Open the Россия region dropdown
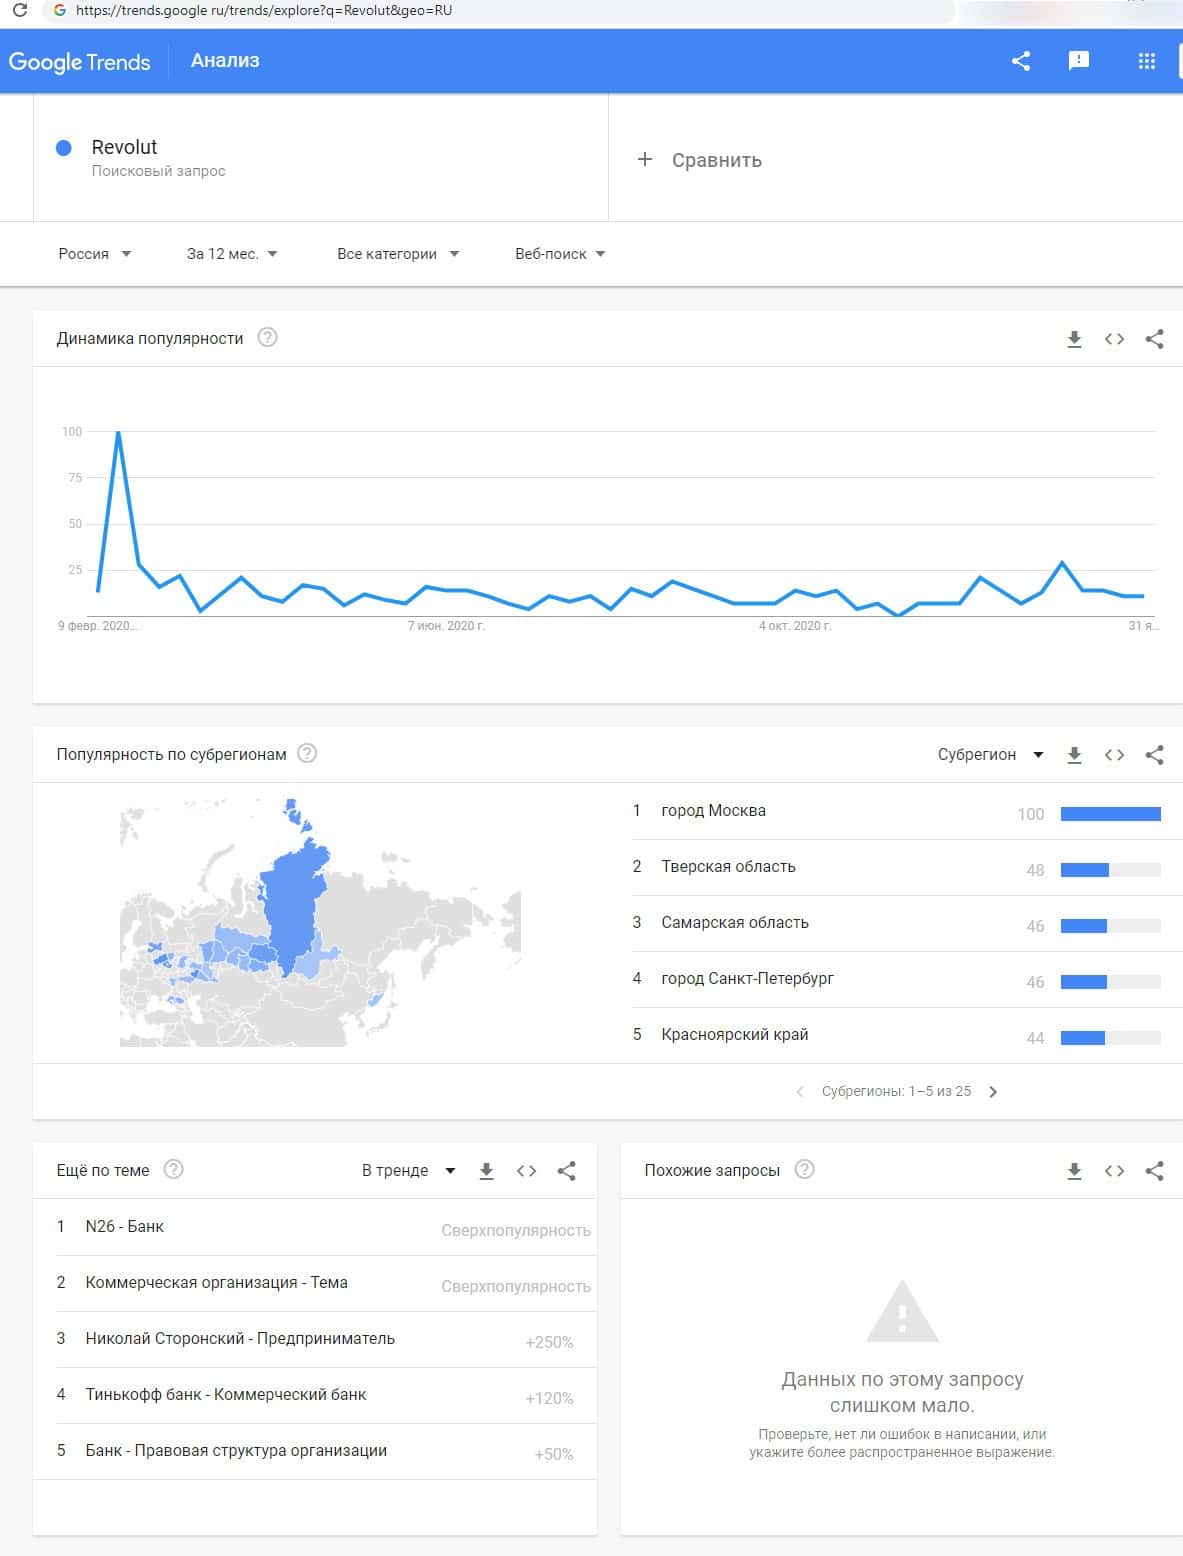This screenshot has width=1183, height=1556. pos(95,254)
